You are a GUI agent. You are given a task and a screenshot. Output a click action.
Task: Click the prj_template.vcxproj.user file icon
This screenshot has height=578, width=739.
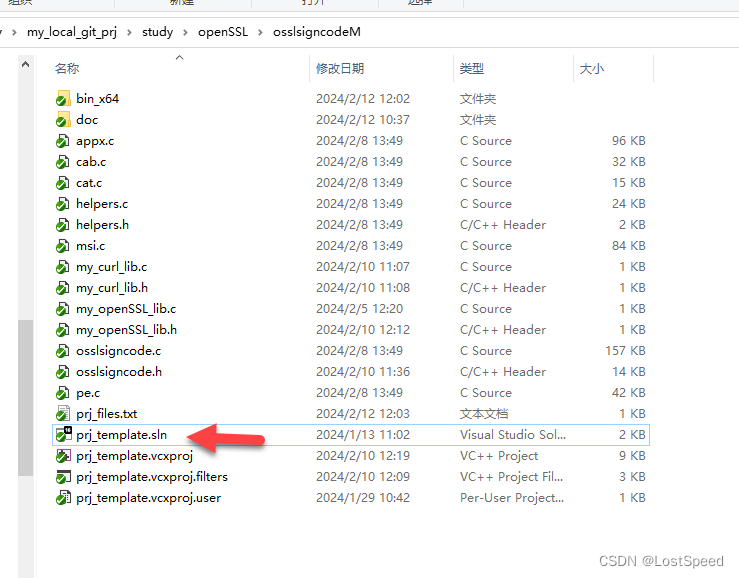click(x=63, y=498)
